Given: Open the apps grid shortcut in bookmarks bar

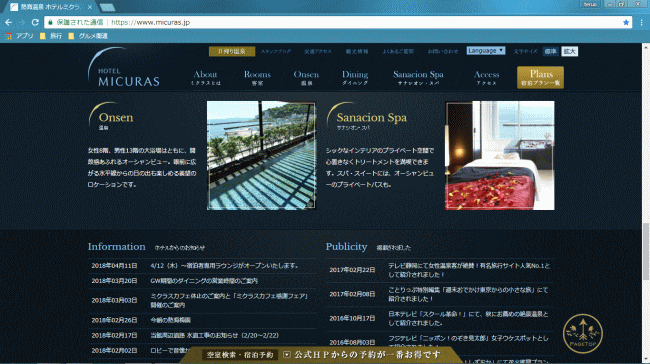Looking at the screenshot, I should (x=8, y=36).
